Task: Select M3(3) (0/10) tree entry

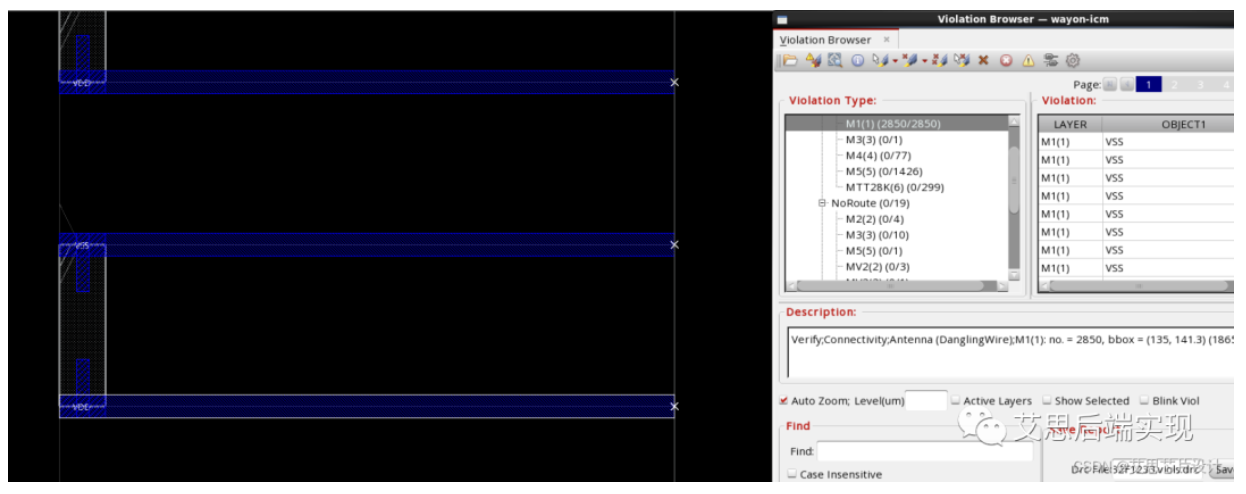Action: point(877,235)
